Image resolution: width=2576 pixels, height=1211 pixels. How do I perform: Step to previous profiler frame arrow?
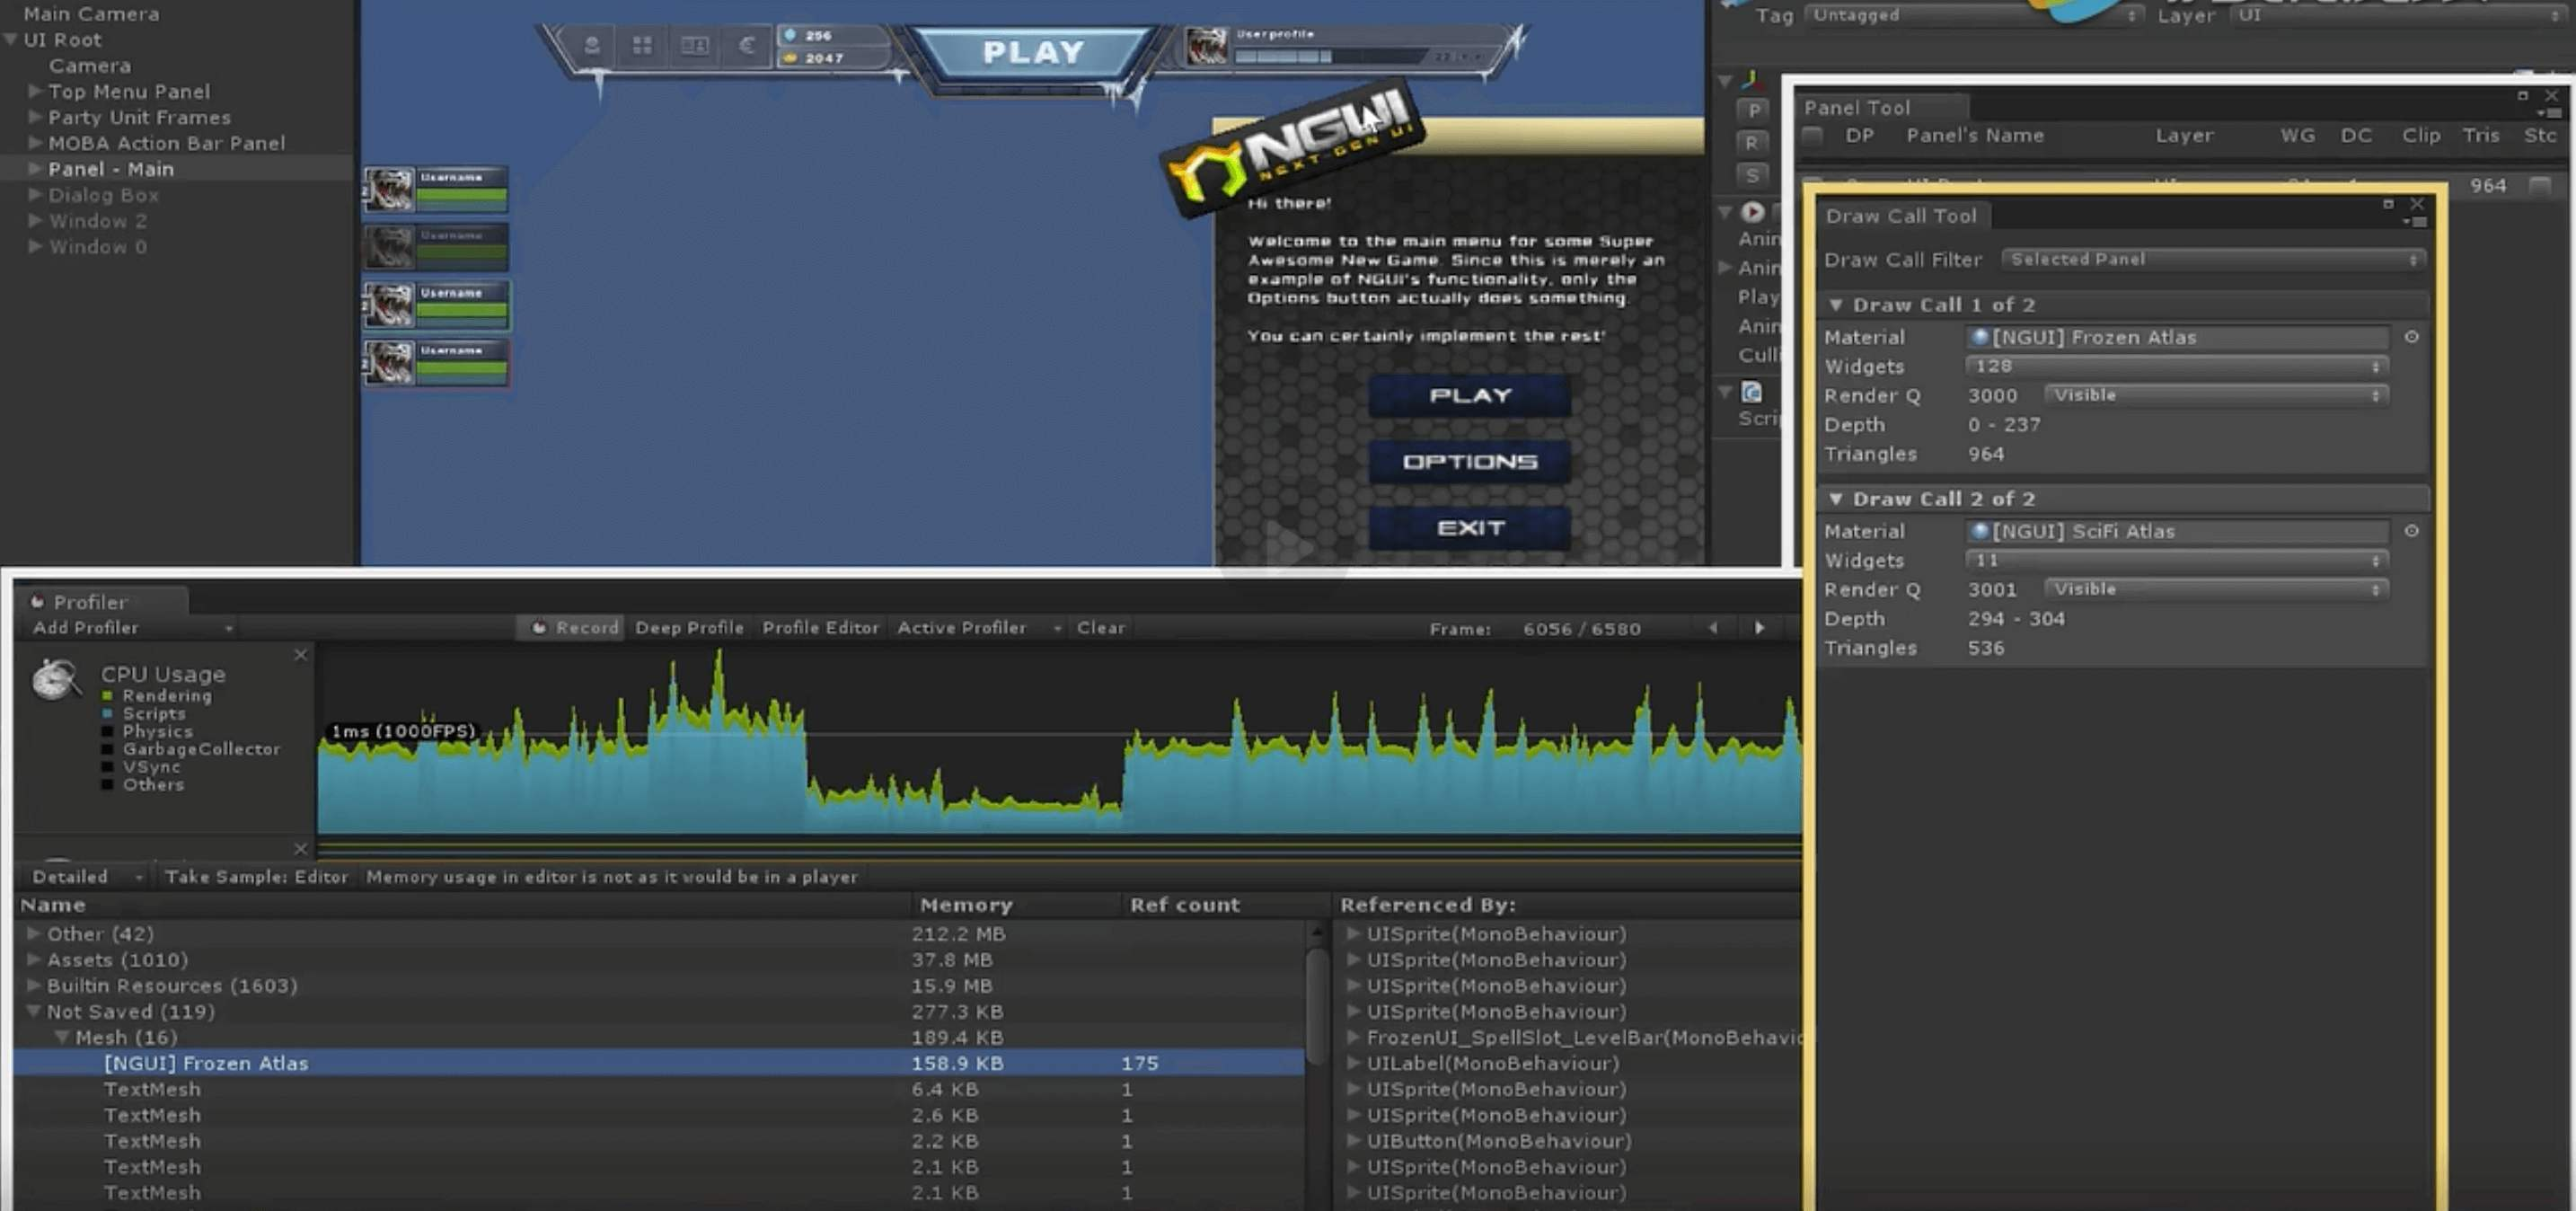[x=1713, y=628]
